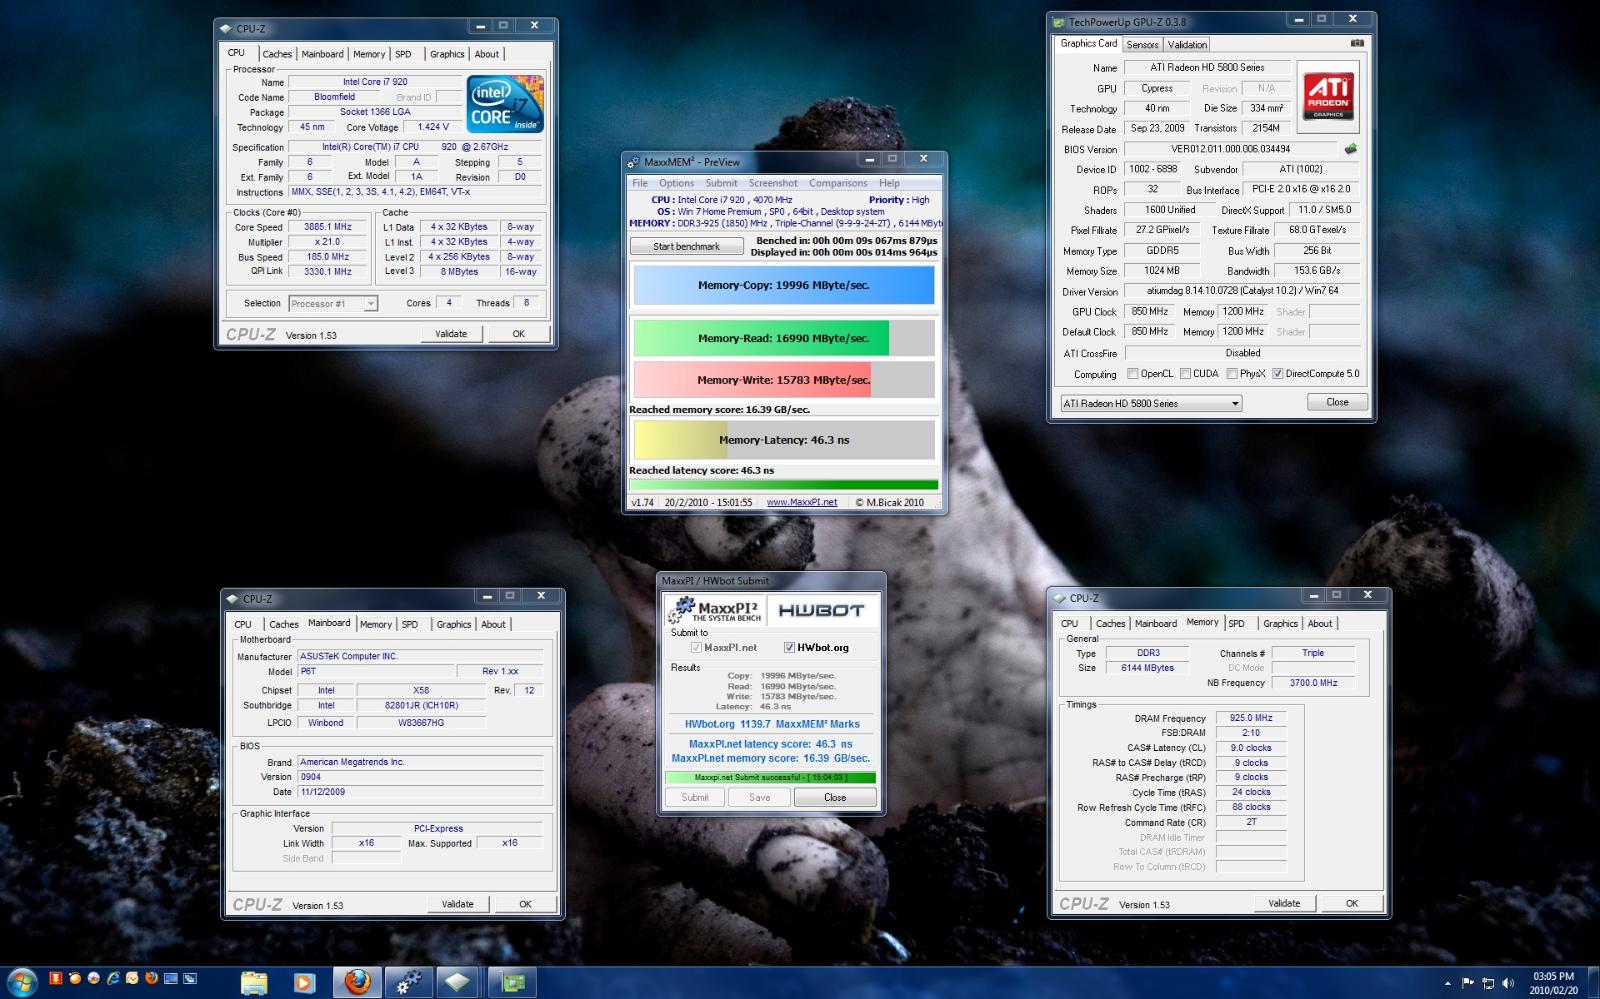This screenshot has height=999, width=1600.
Task: Click the gears MaxxMEM taskbar button
Action: pyautogui.click(x=408, y=982)
